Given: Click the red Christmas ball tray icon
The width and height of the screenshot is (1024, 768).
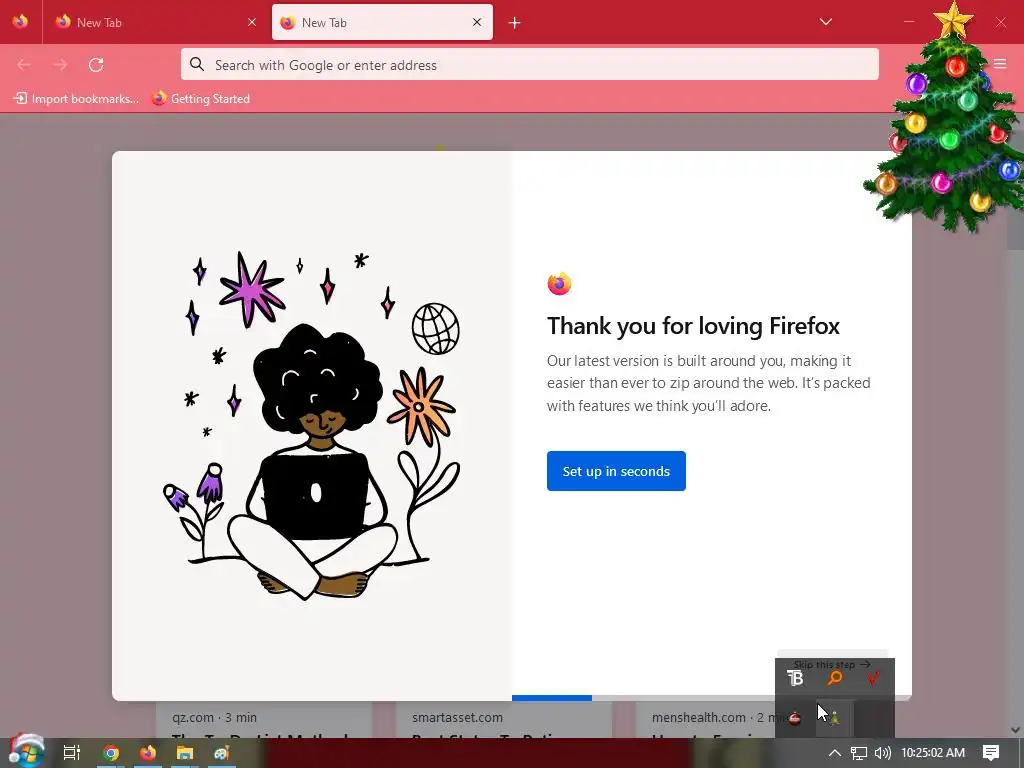Looking at the screenshot, I should pyautogui.click(x=795, y=718).
